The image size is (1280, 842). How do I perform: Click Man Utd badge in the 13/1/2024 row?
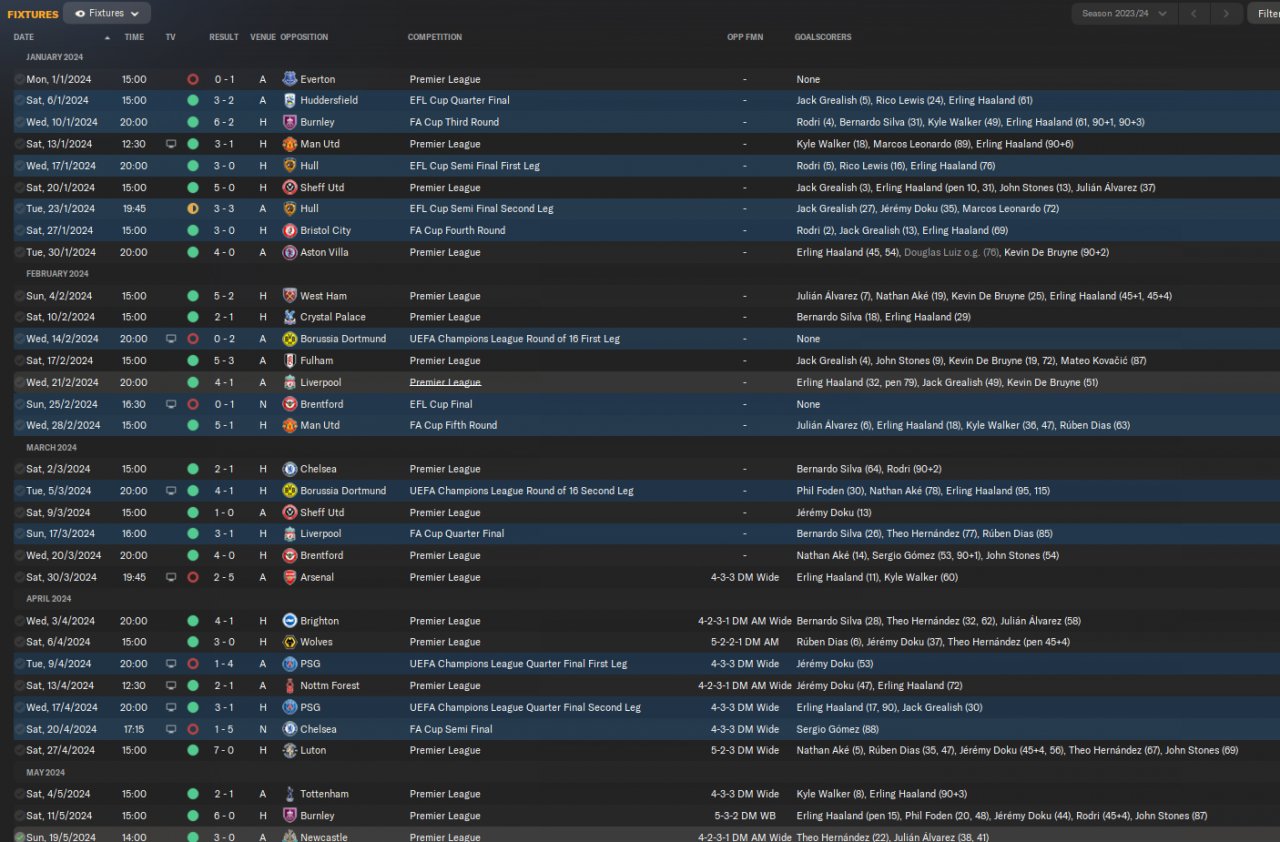tap(290, 144)
